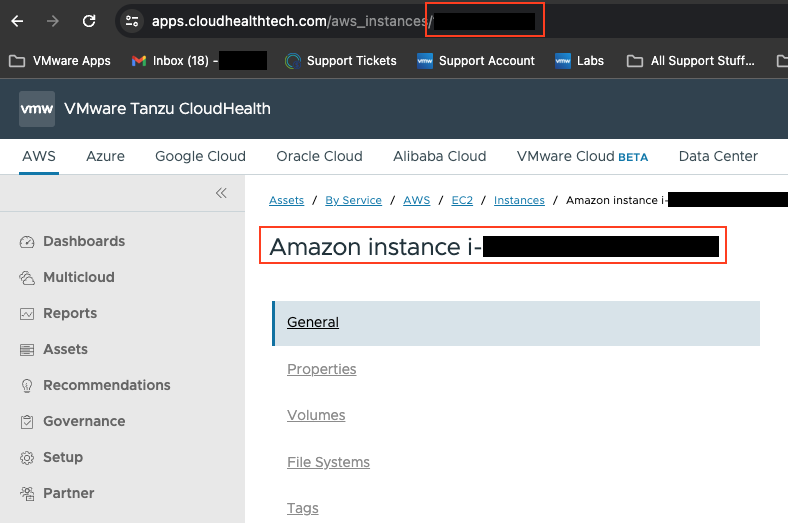Click the Reports chart icon
Image resolution: width=788 pixels, height=523 pixels.
[26, 314]
